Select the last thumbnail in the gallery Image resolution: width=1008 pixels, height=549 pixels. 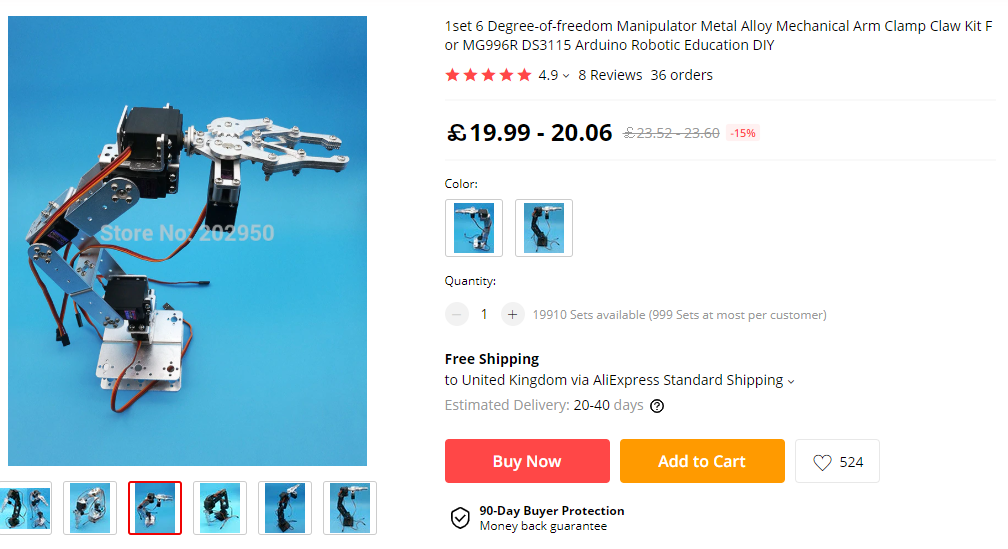[350, 508]
